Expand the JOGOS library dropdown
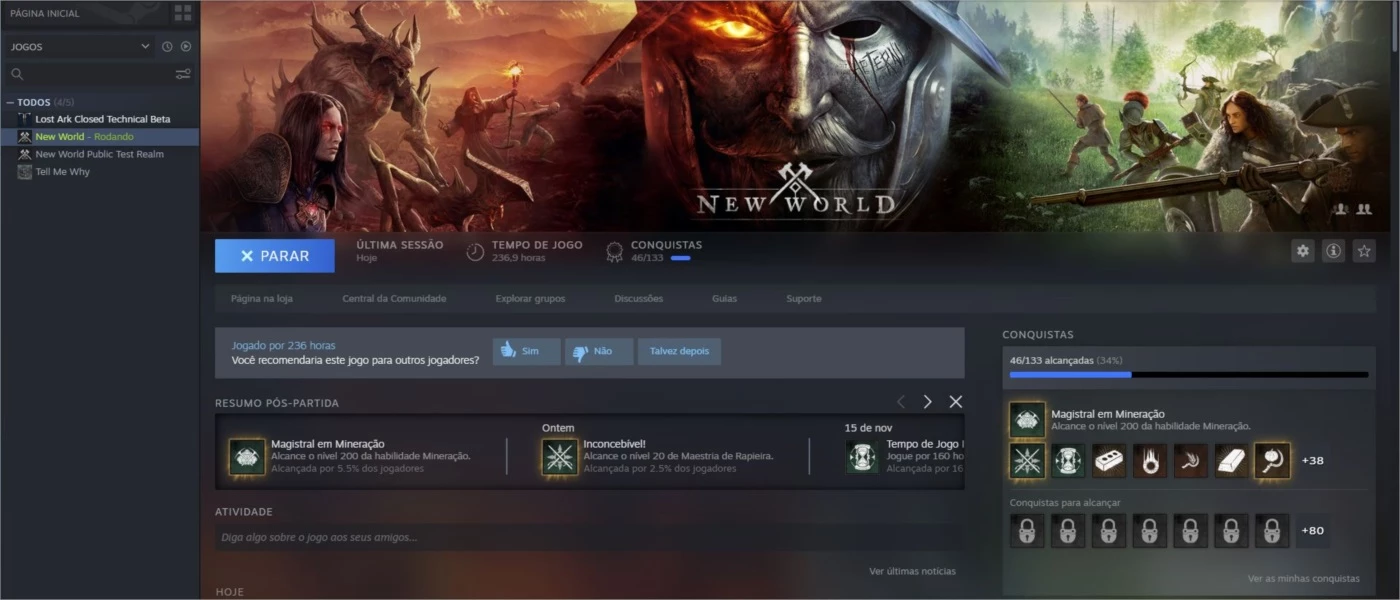This screenshot has width=1400, height=600. [81, 46]
